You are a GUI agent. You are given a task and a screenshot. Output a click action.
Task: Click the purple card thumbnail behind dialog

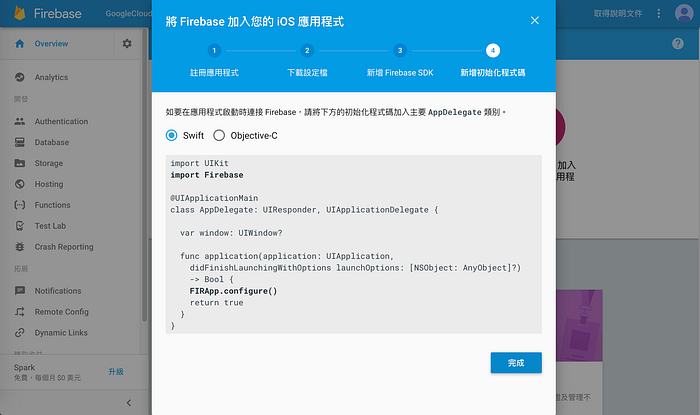579,325
